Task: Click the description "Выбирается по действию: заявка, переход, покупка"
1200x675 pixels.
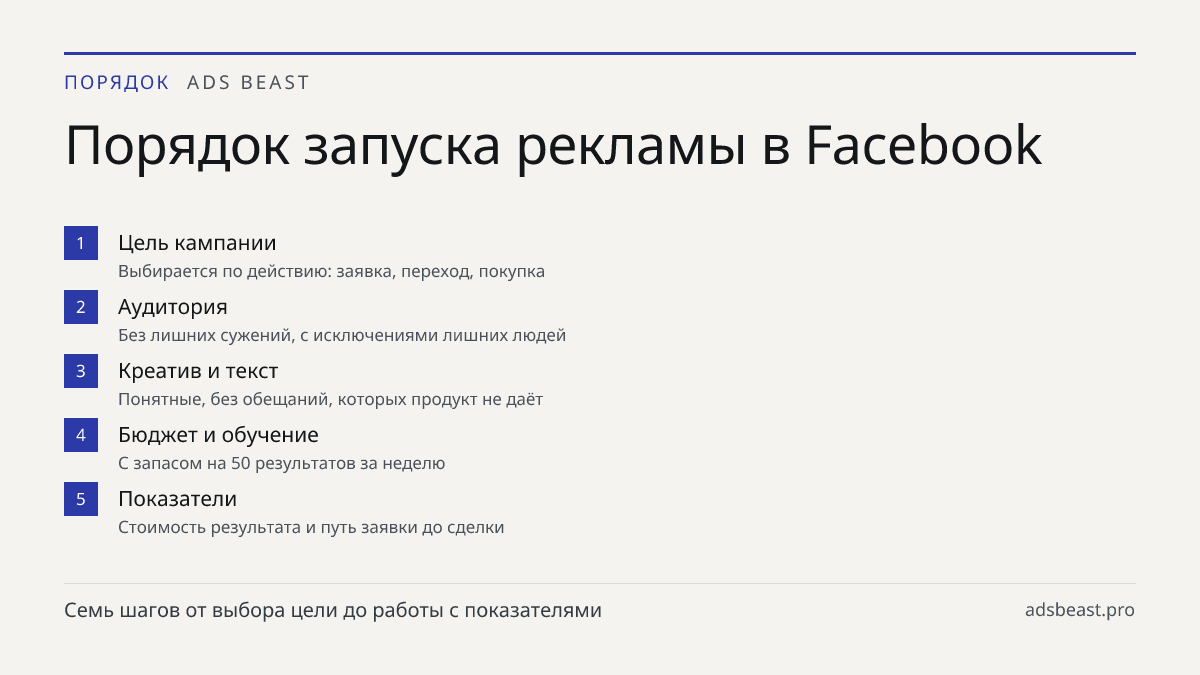Action: (331, 271)
